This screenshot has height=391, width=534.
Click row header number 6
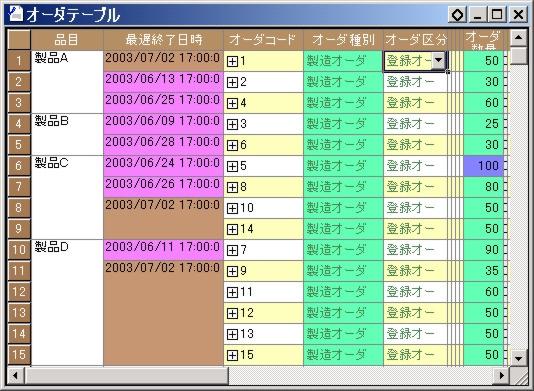coord(19,166)
